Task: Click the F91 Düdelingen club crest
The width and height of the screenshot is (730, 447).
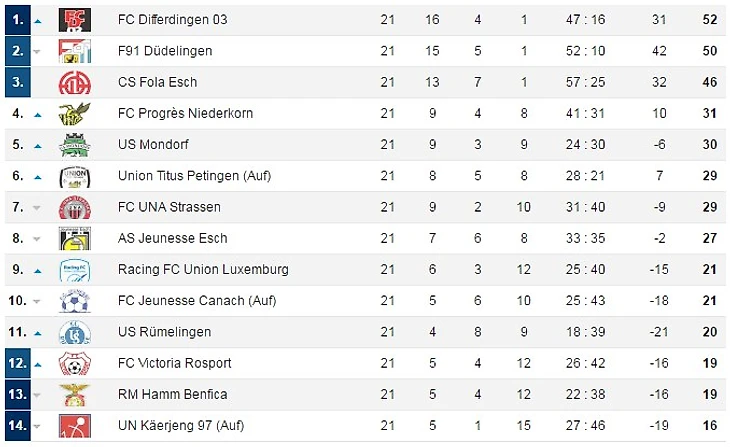Action: pos(74,51)
